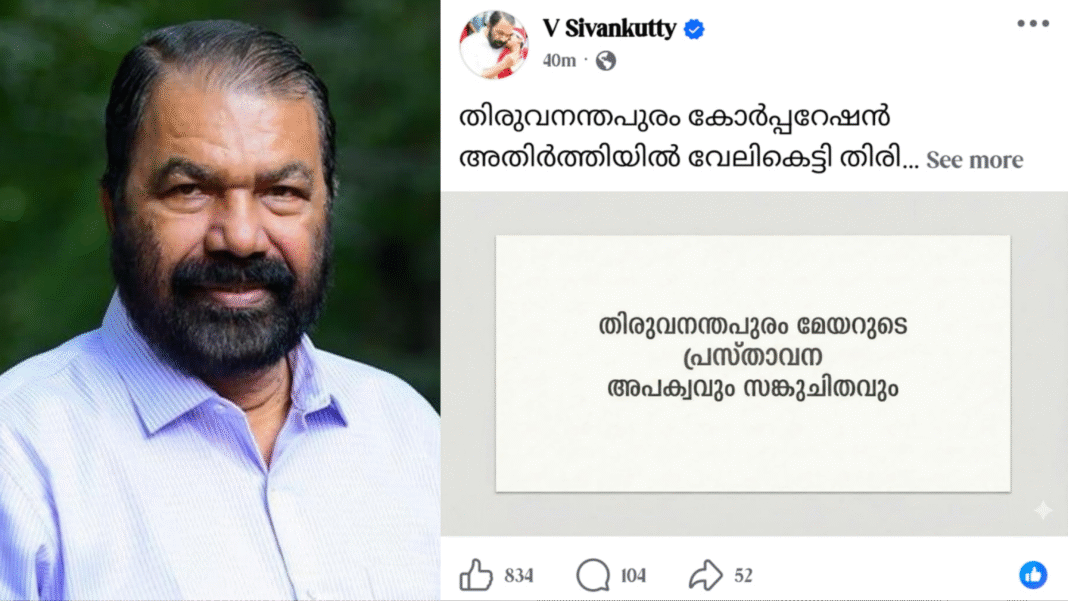Image resolution: width=1068 pixels, height=601 pixels.
Task: Click the mayor statement text in the card
Action: [753, 356]
